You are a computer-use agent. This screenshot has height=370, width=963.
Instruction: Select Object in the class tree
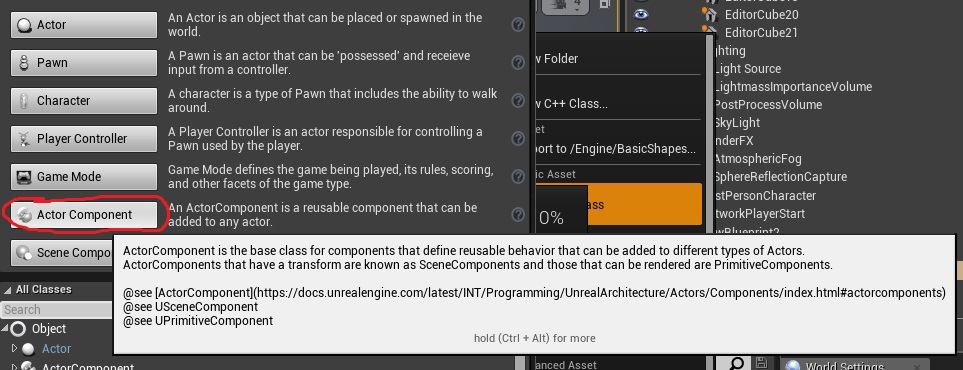click(x=49, y=329)
